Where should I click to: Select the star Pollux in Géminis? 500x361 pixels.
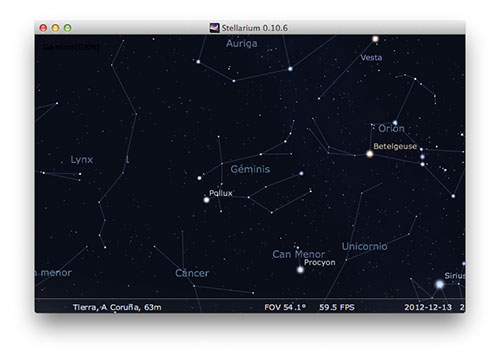click(206, 200)
